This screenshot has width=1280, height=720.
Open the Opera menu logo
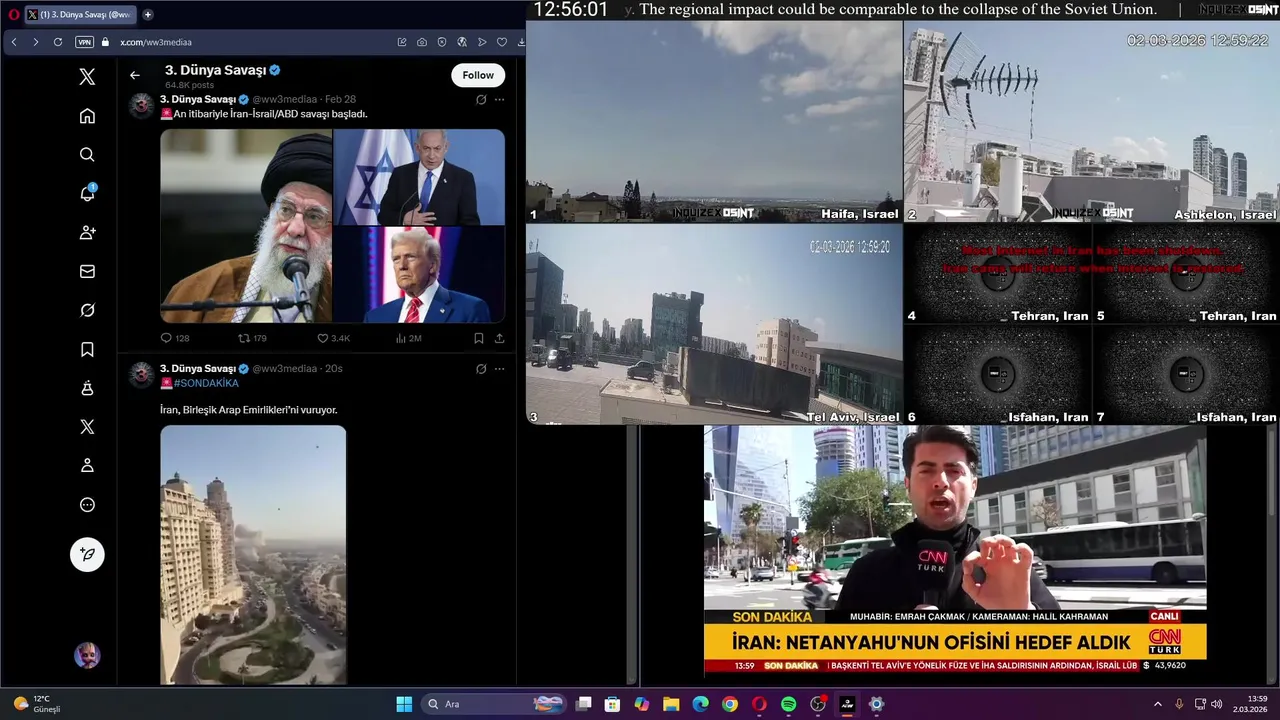pyautogui.click(x=13, y=14)
